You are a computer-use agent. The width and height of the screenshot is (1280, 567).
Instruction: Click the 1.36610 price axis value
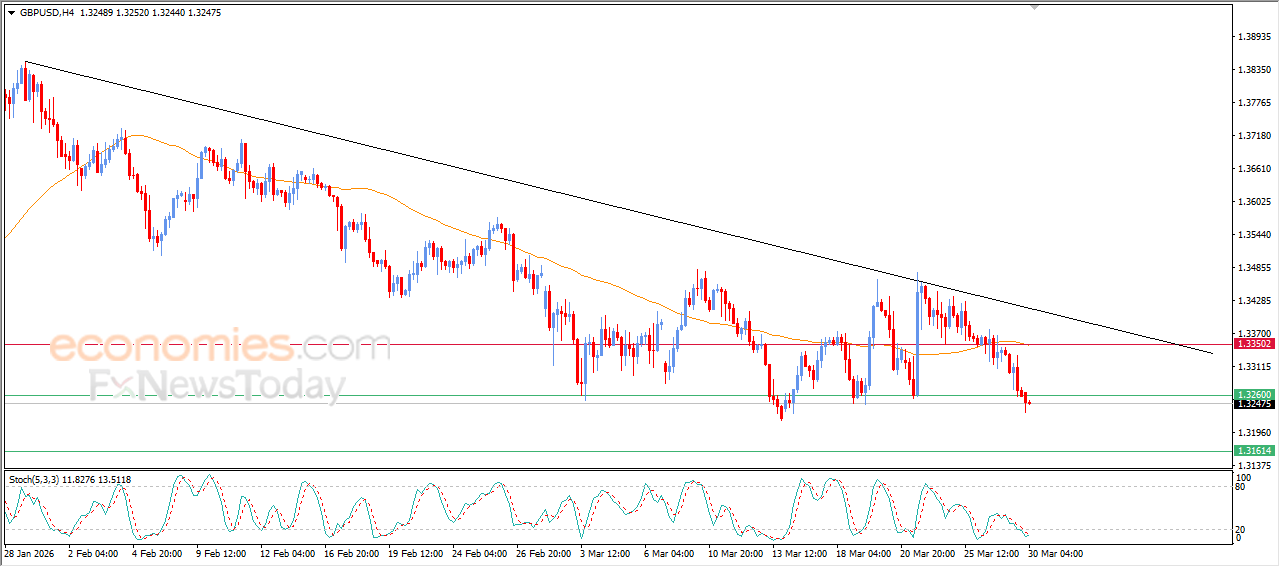tap(1254, 169)
